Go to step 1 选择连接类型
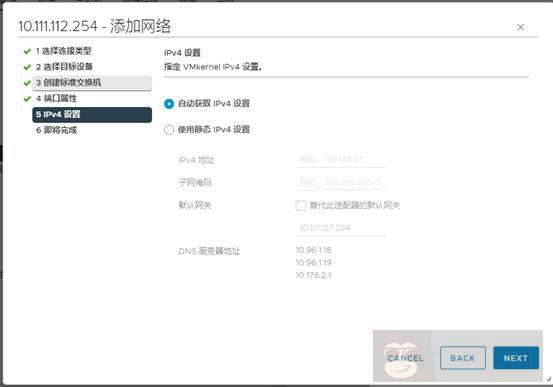The width and height of the screenshot is (553, 387). click(x=63, y=51)
